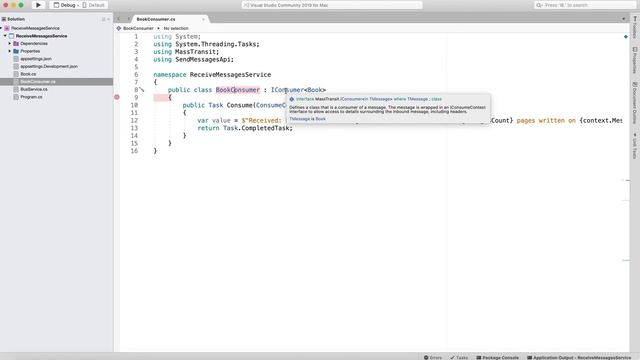Image resolution: width=640 pixels, height=360 pixels.
Task: Click the Solution pad header icon
Action: click(4, 19)
